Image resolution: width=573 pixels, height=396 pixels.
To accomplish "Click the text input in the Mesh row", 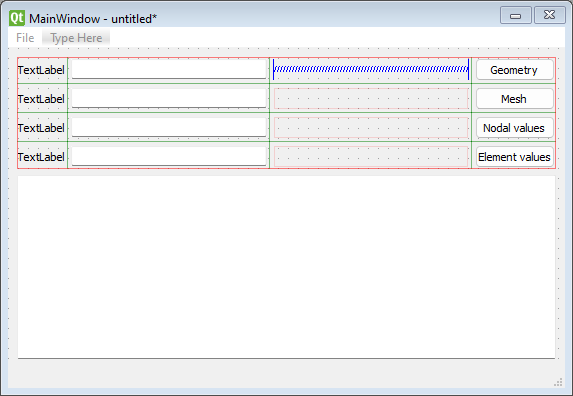I will click(x=169, y=99).
